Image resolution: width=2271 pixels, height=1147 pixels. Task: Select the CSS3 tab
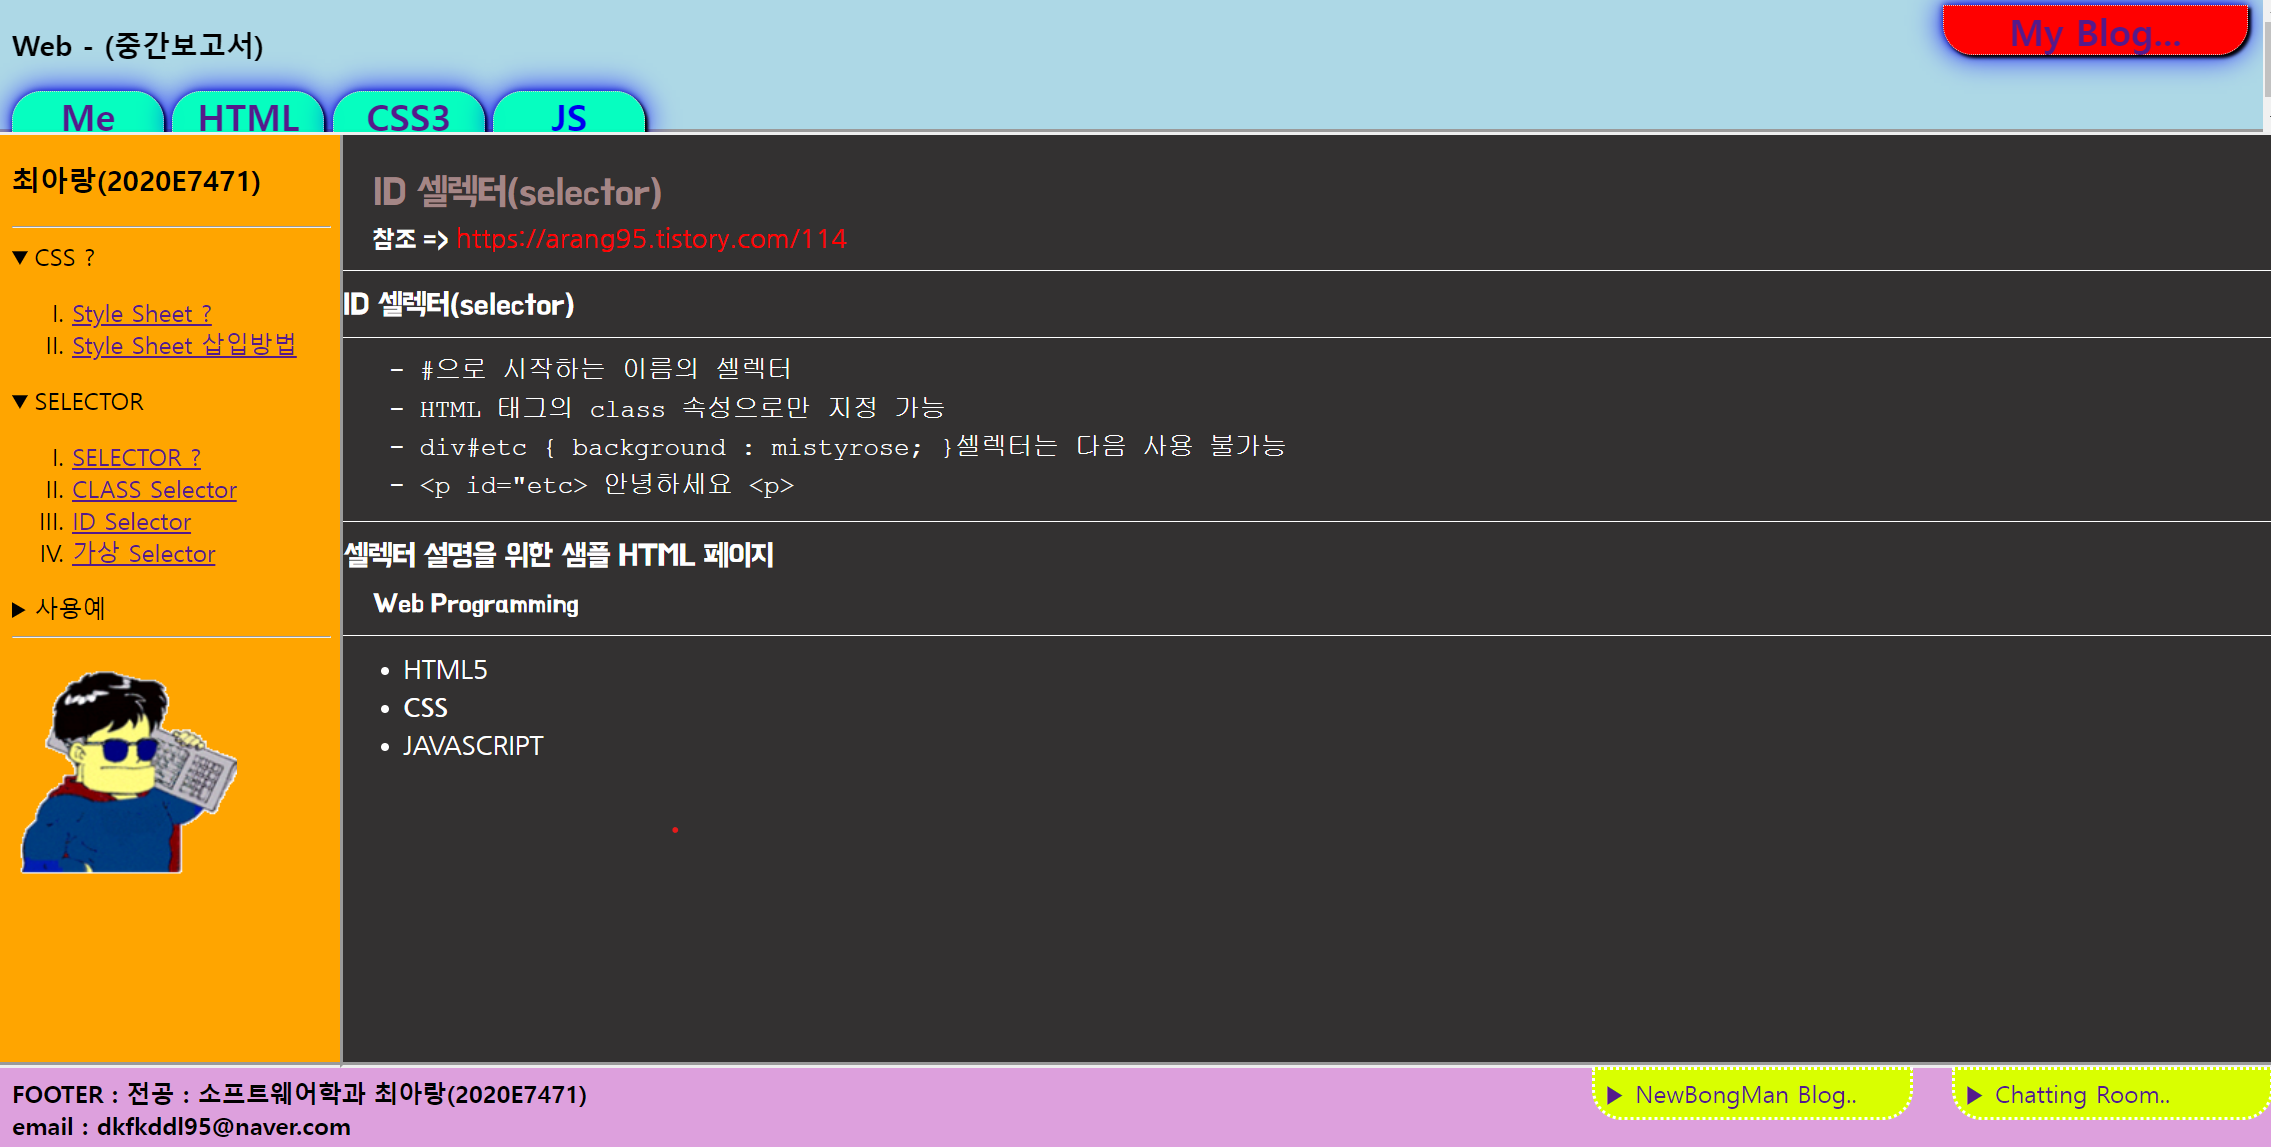(x=408, y=116)
